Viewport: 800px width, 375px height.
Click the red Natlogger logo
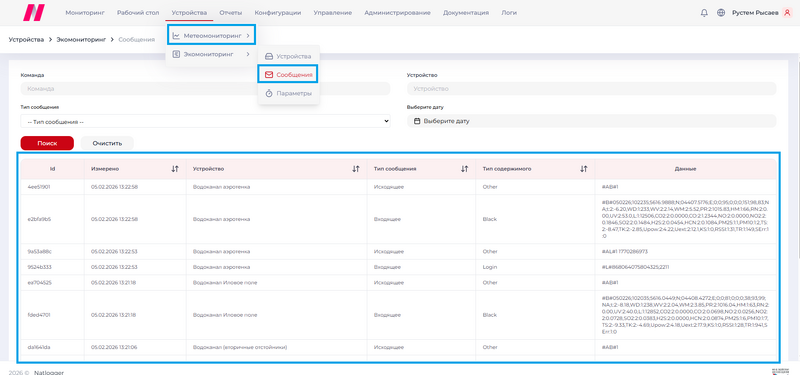pyautogui.click(x=34, y=12)
